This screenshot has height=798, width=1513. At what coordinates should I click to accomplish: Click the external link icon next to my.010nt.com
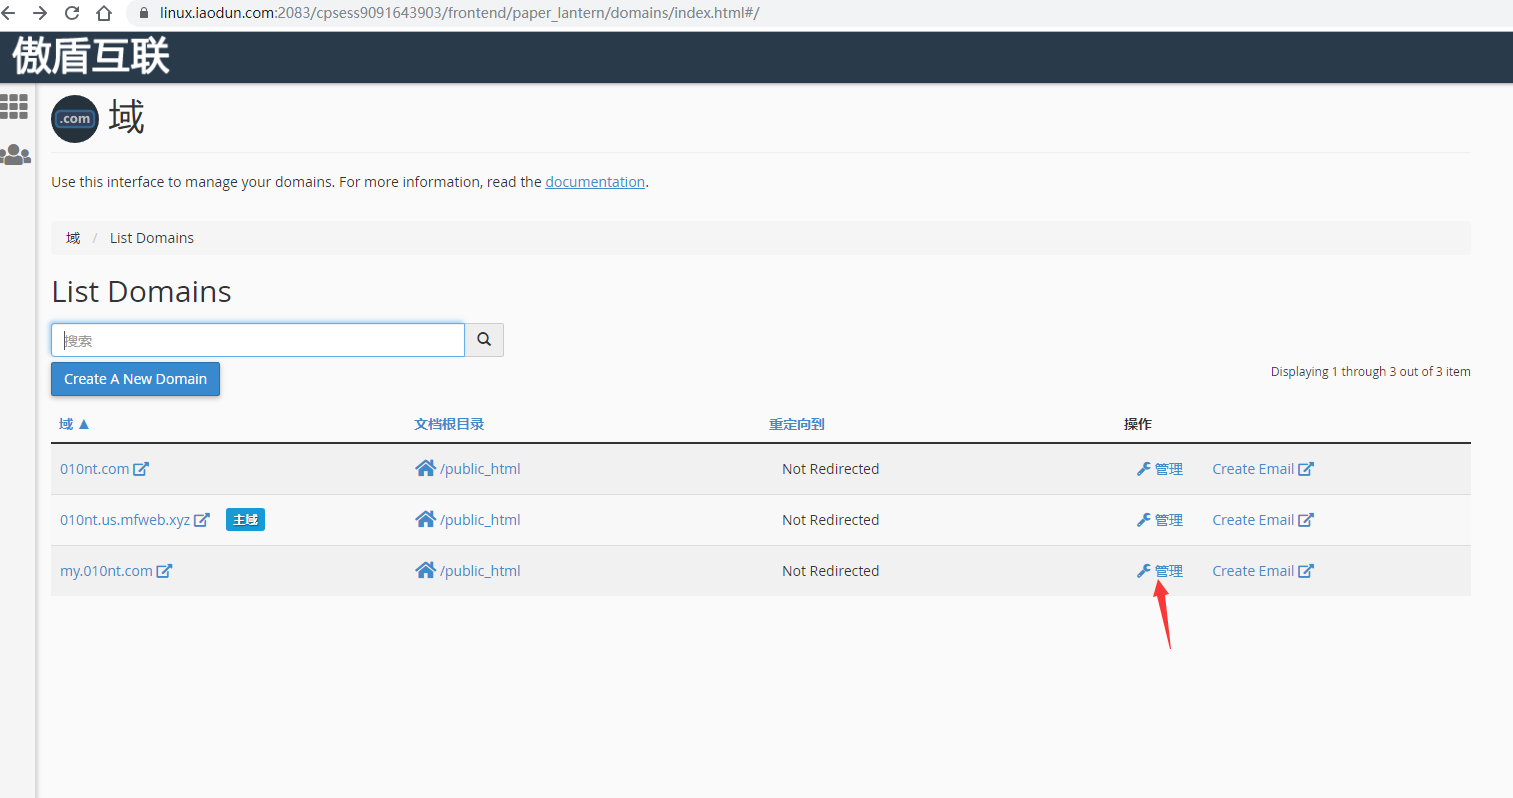164,571
